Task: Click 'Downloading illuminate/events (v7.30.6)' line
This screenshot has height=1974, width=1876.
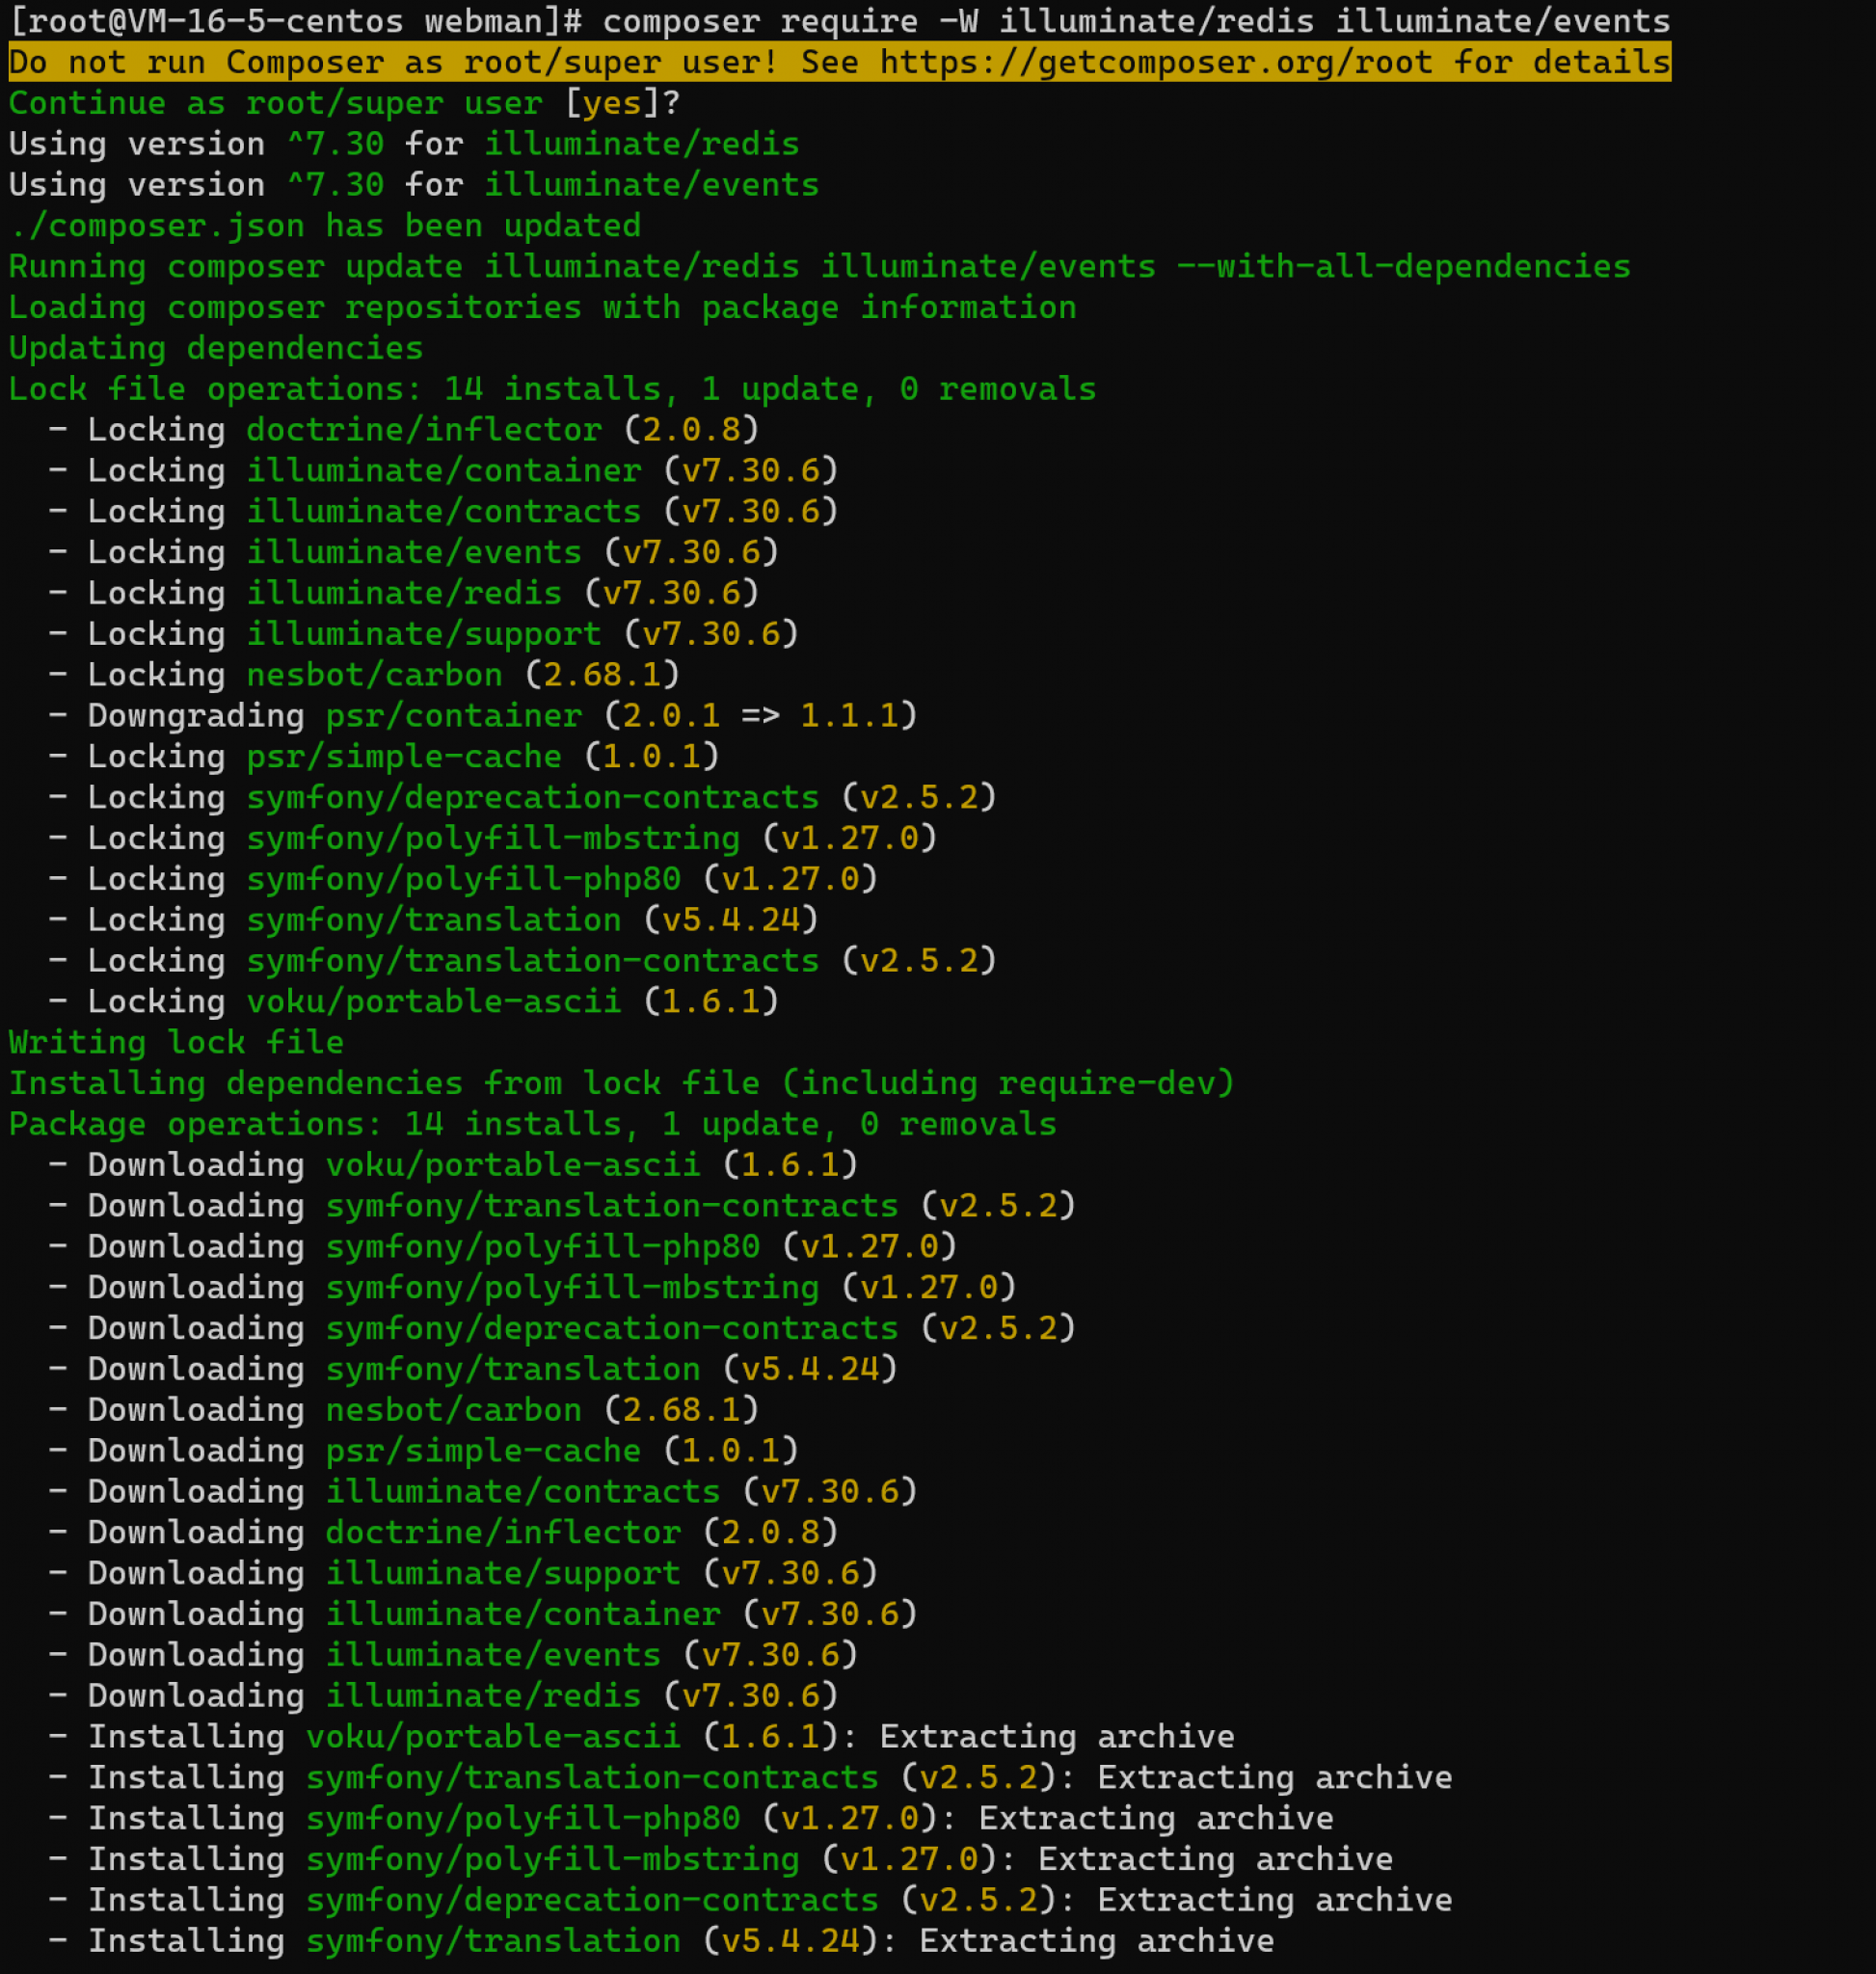Action: coord(453,1656)
